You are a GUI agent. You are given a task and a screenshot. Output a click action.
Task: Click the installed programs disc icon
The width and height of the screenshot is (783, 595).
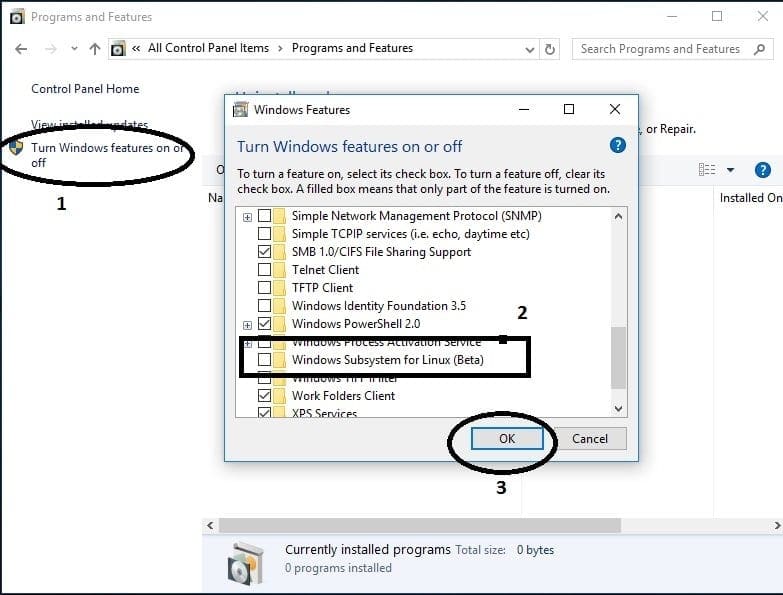click(x=246, y=563)
